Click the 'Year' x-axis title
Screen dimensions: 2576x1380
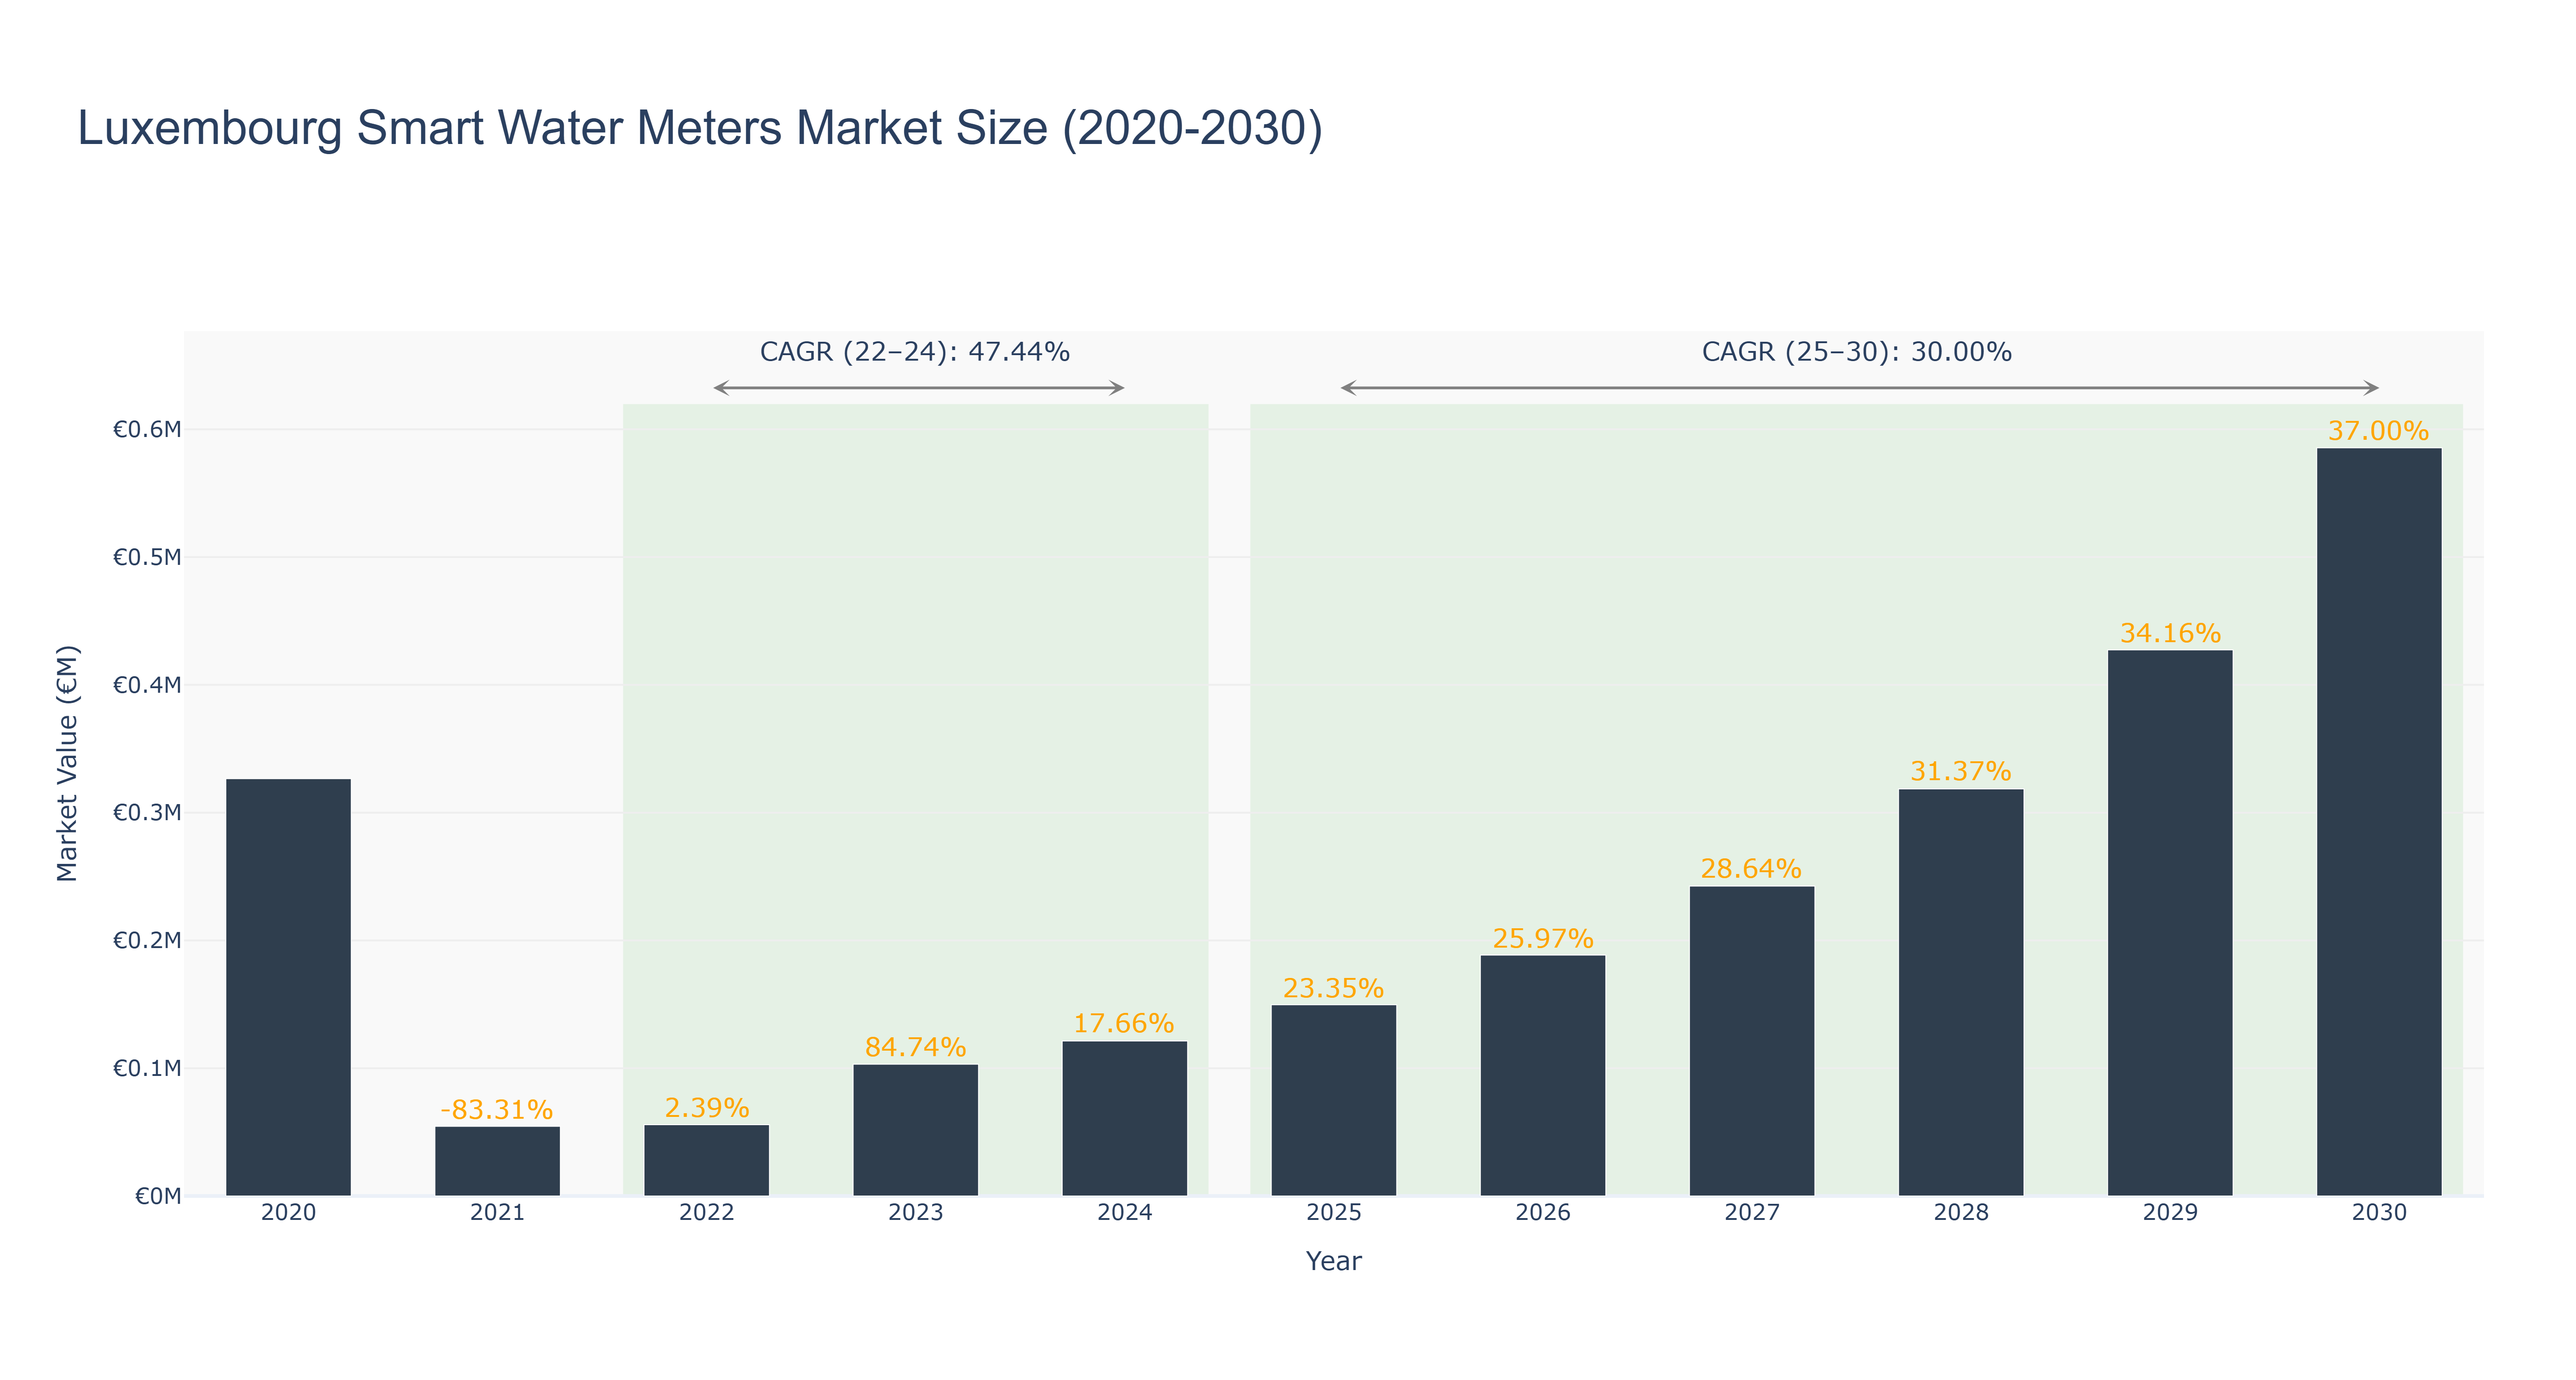[x=1333, y=1261]
